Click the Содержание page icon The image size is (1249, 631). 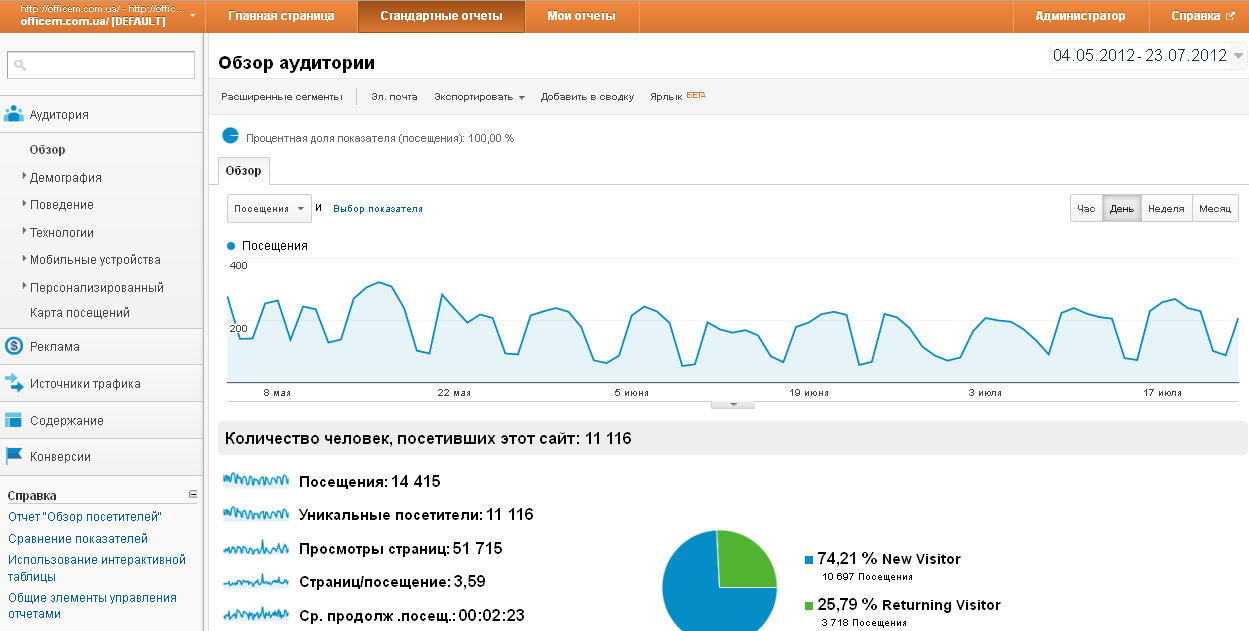point(14,420)
